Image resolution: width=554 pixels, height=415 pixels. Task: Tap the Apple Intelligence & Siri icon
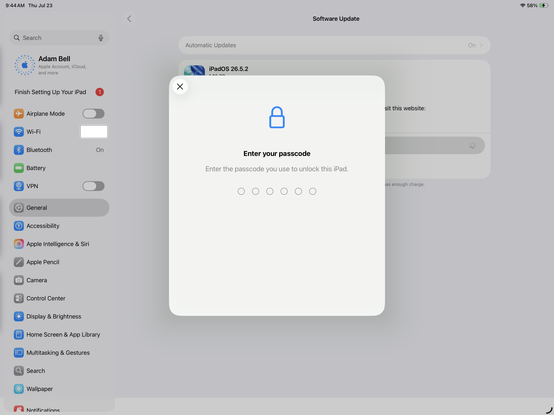point(19,244)
